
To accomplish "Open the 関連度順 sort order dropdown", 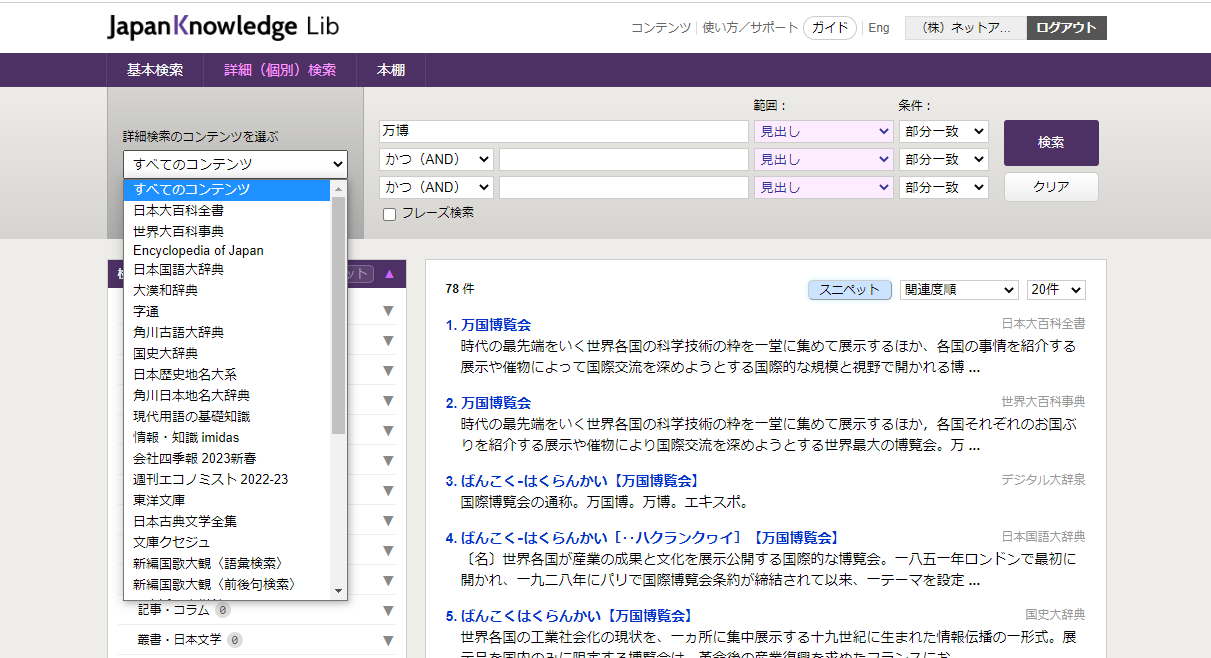I will click(x=959, y=289).
